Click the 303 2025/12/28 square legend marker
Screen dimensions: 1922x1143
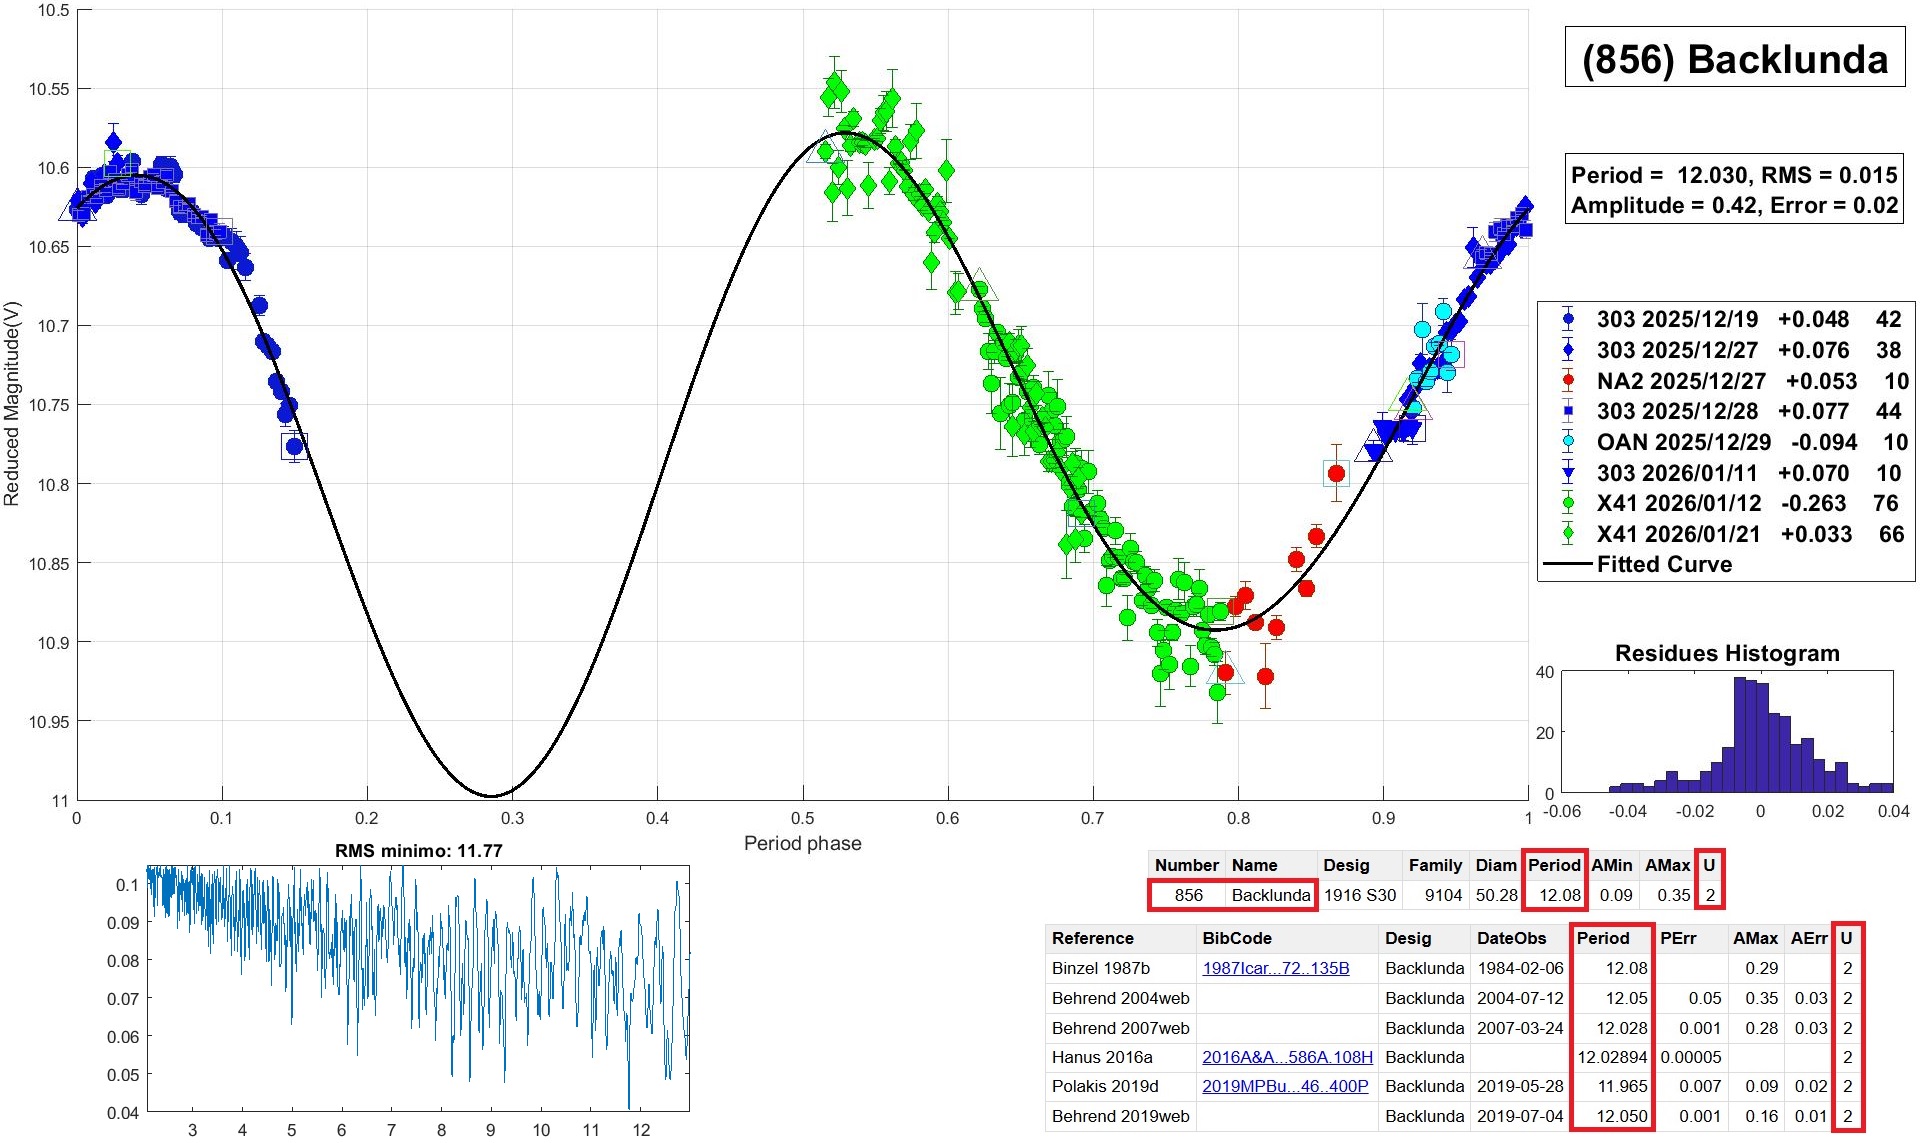(x=1567, y=412)
